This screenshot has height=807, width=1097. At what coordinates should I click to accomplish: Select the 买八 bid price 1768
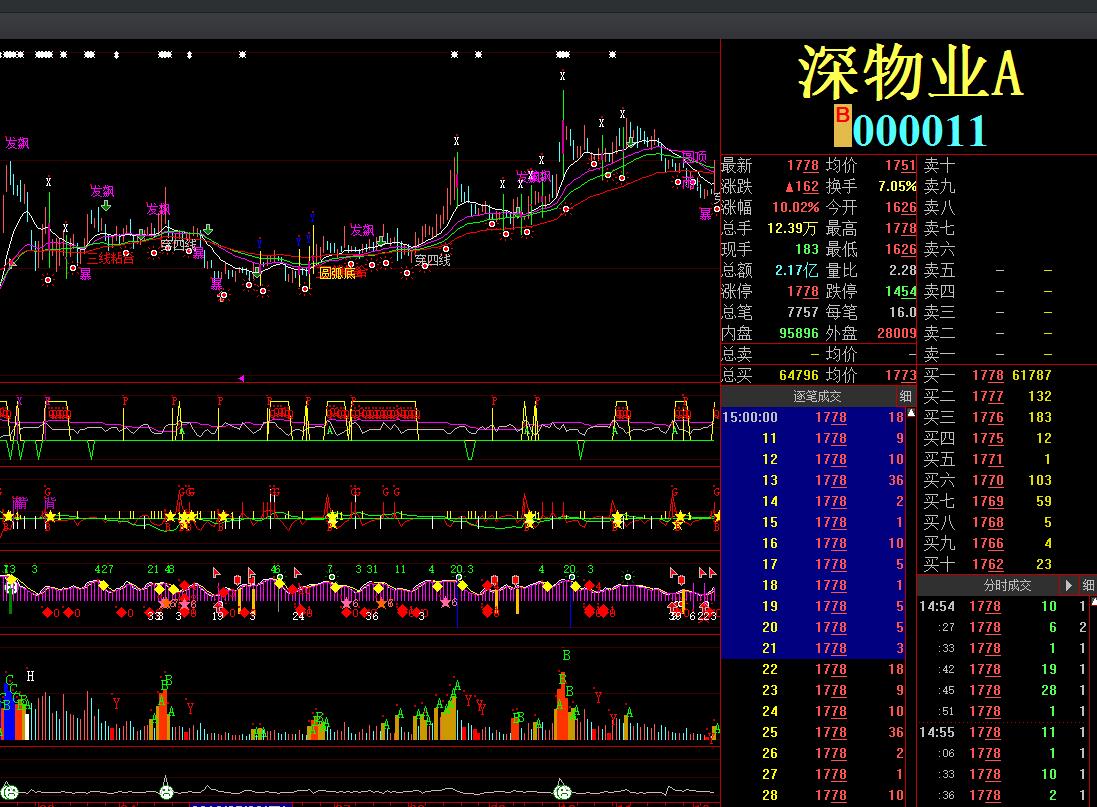[988, 523]
